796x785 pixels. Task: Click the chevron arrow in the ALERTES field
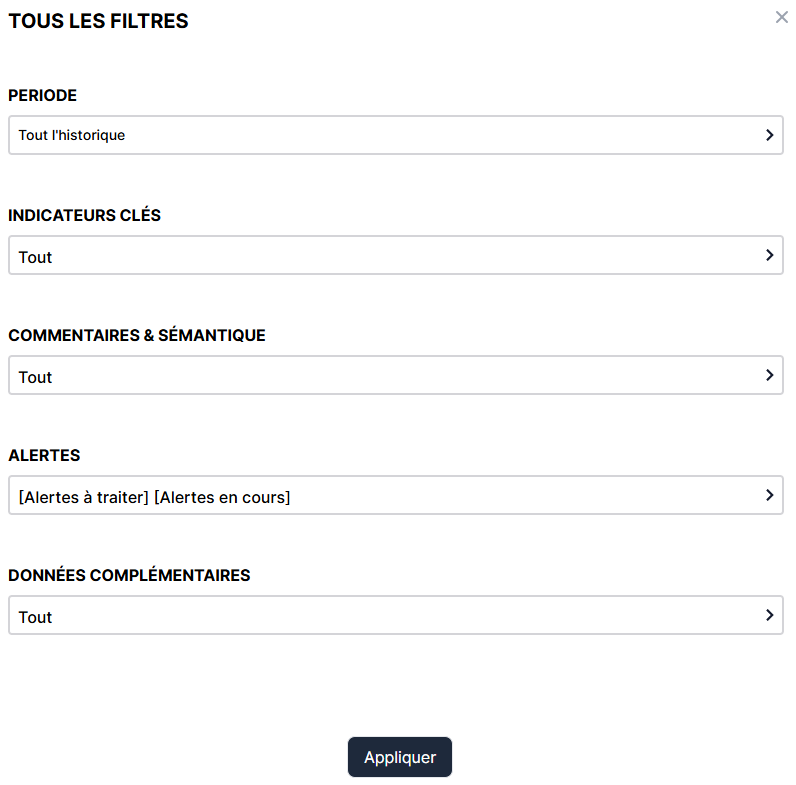pyautogui.click(x=769, y=495)
